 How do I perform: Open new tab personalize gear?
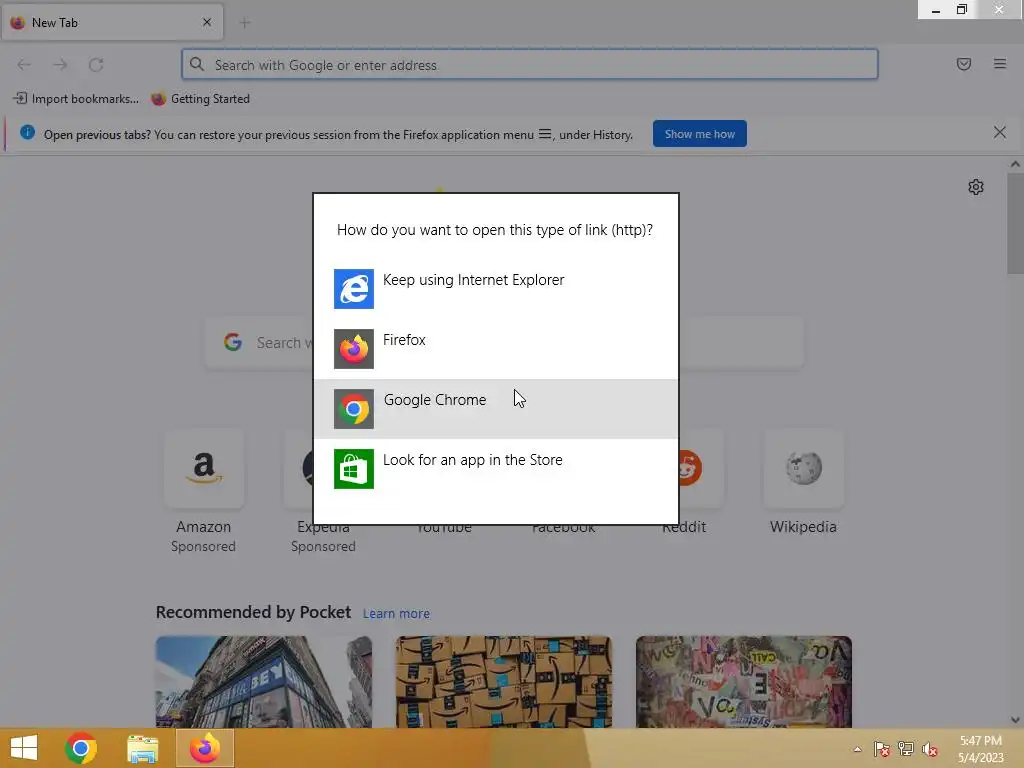tap(976, 187)
